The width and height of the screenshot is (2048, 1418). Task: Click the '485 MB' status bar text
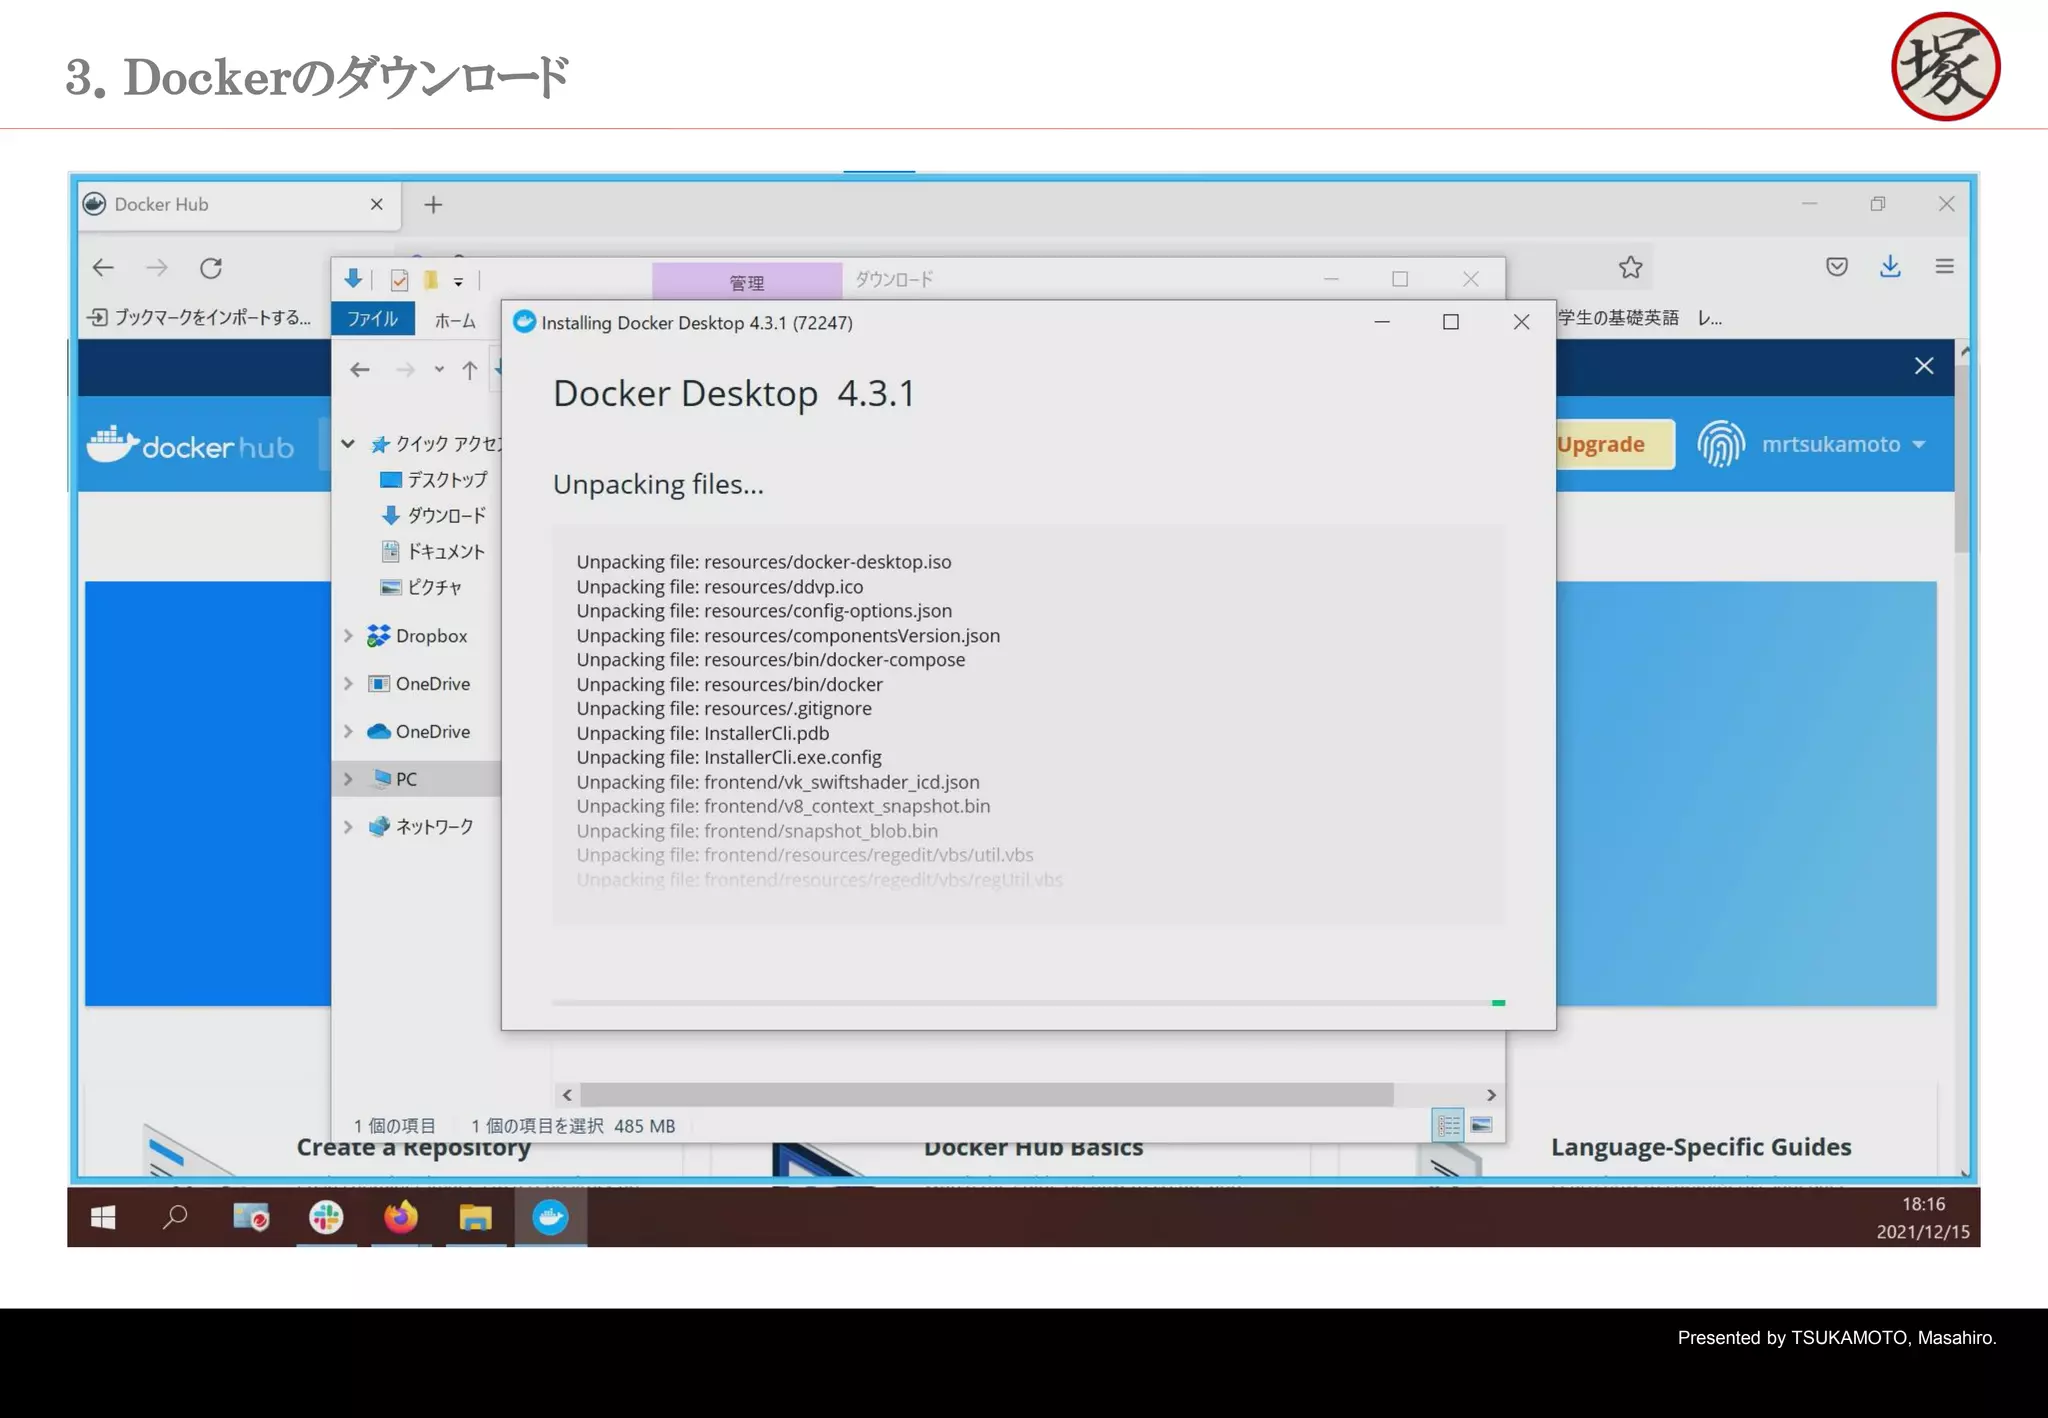pyautogui.click(x=644, y=1126)
